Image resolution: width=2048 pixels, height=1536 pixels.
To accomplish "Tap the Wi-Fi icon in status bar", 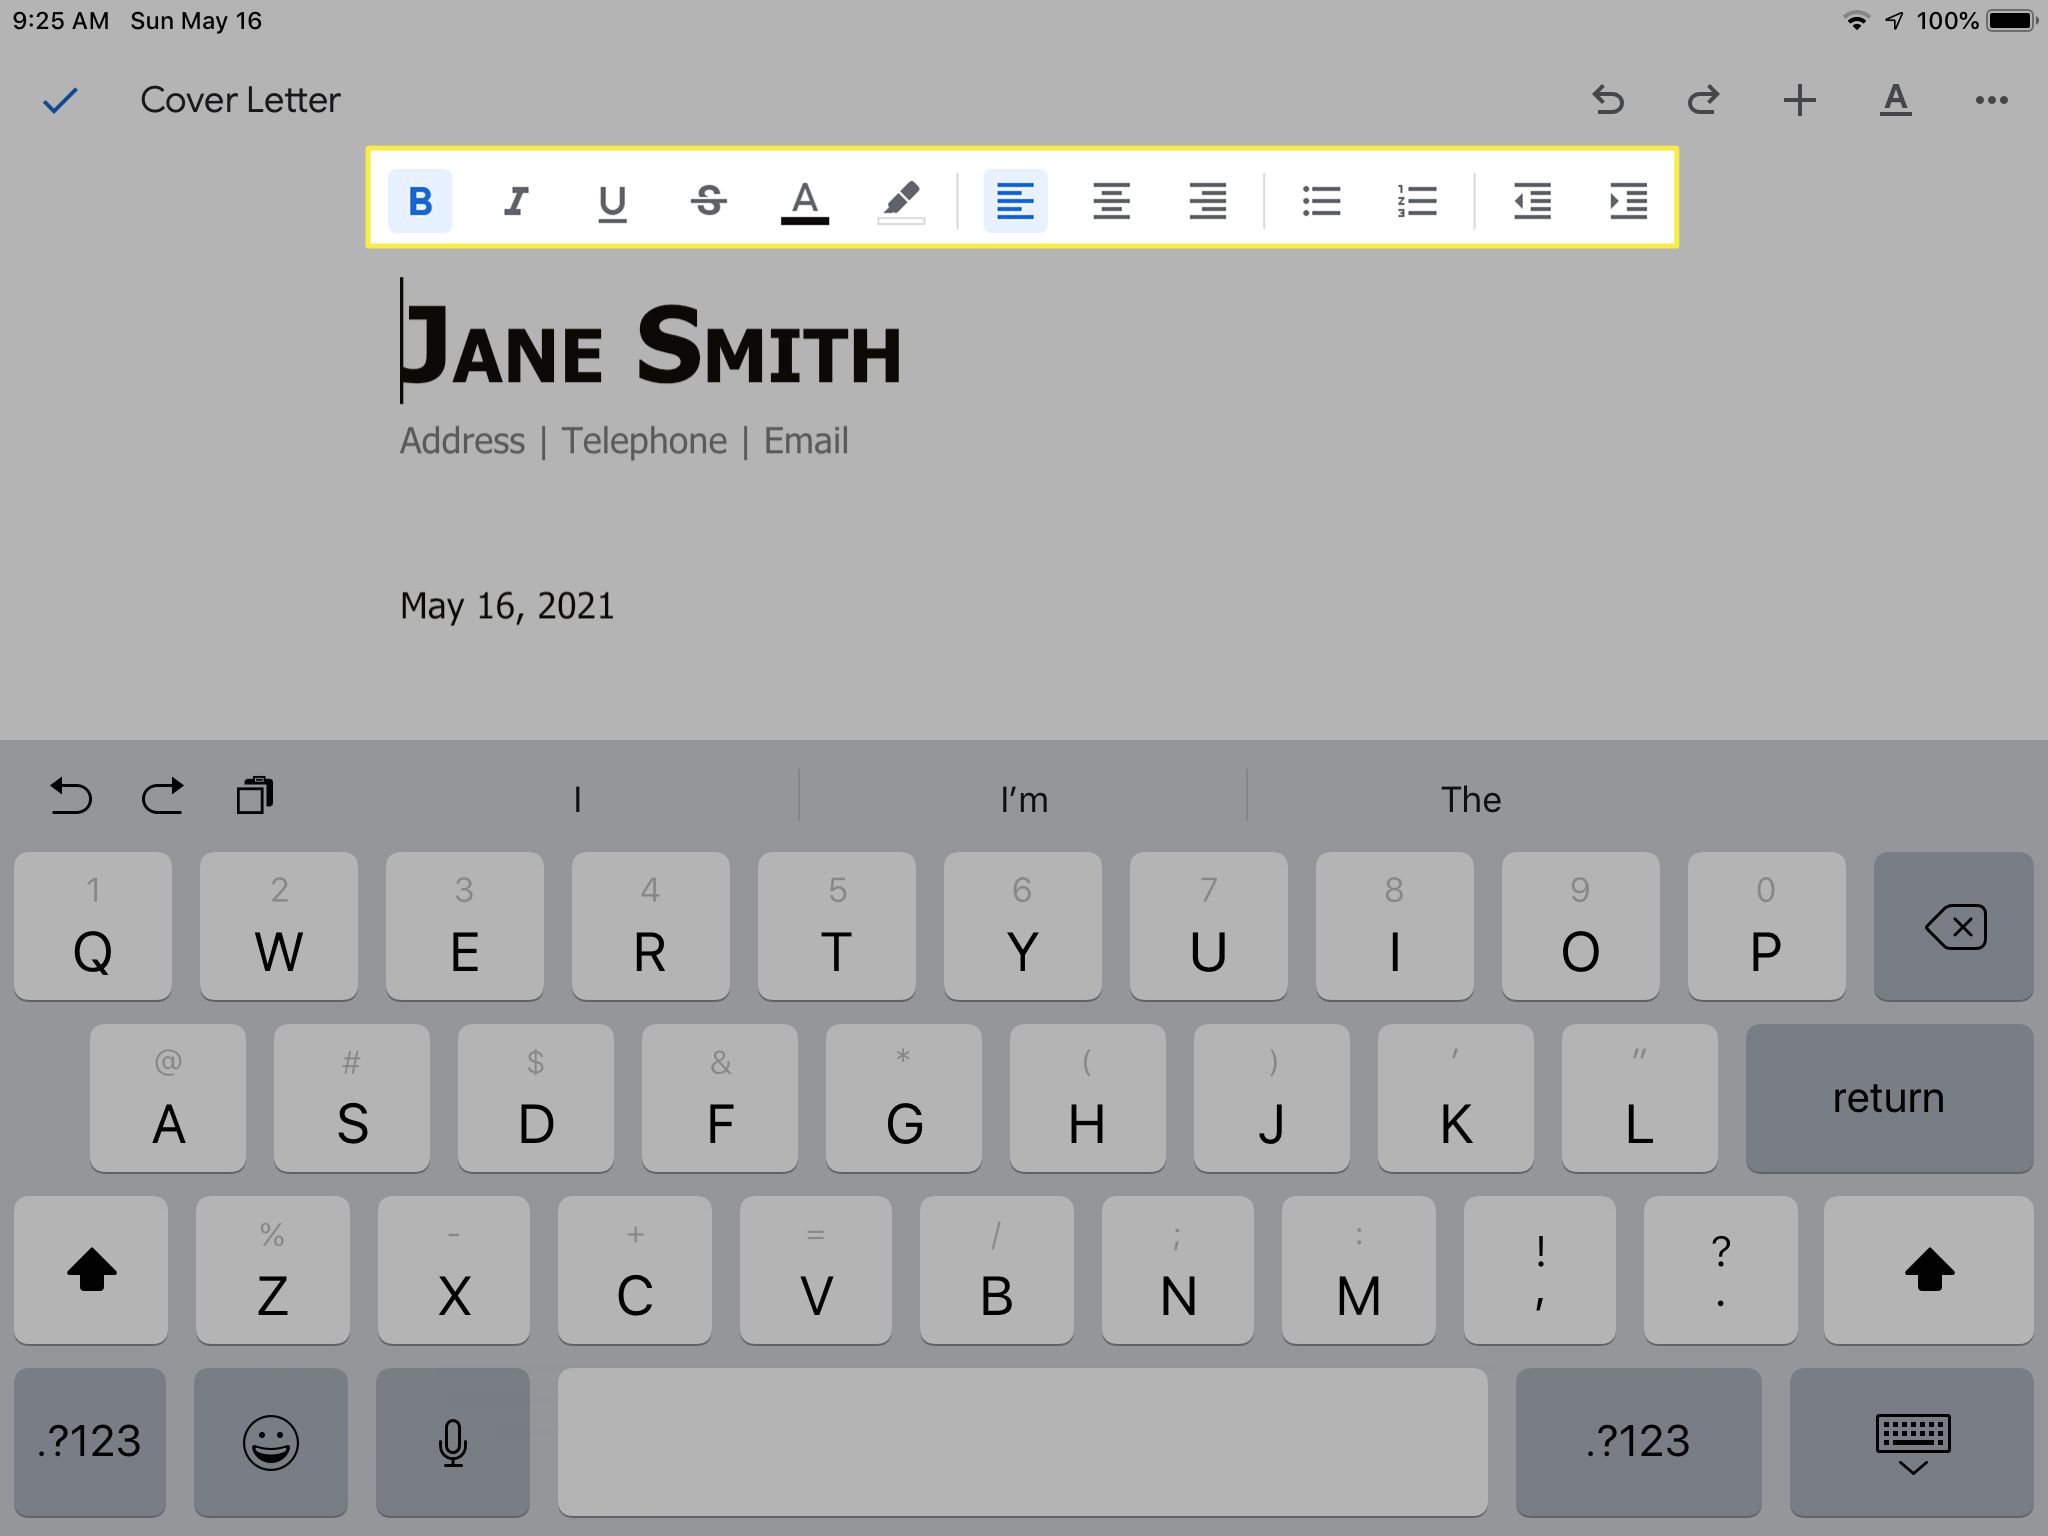I will pyautogui.click(x=1857, y=21).
